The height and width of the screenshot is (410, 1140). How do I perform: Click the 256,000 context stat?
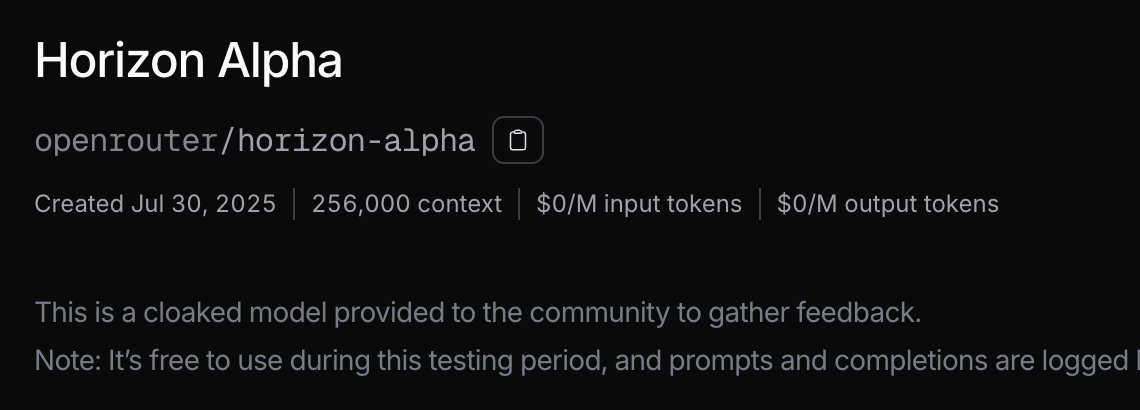tap(406, 204)
